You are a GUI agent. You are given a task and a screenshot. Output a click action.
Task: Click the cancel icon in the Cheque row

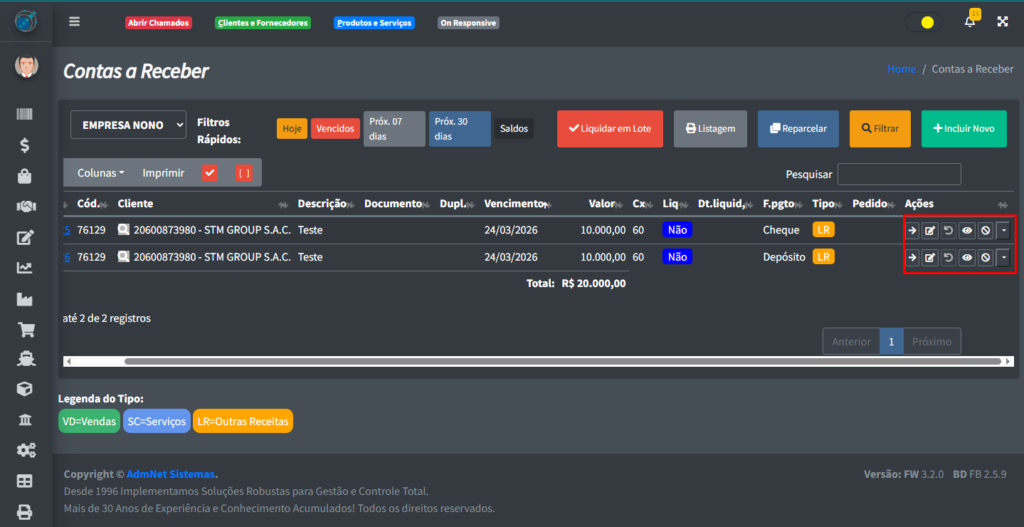985,231
